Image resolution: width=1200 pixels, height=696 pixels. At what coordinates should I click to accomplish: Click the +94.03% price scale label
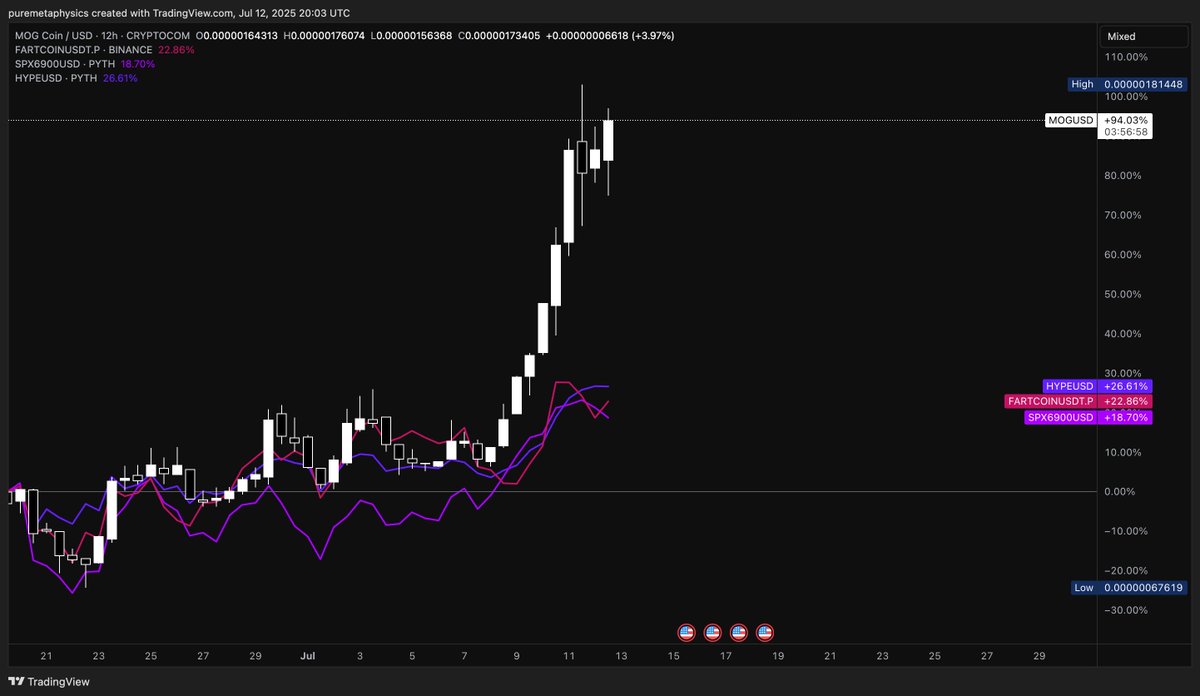(1125, 120)
